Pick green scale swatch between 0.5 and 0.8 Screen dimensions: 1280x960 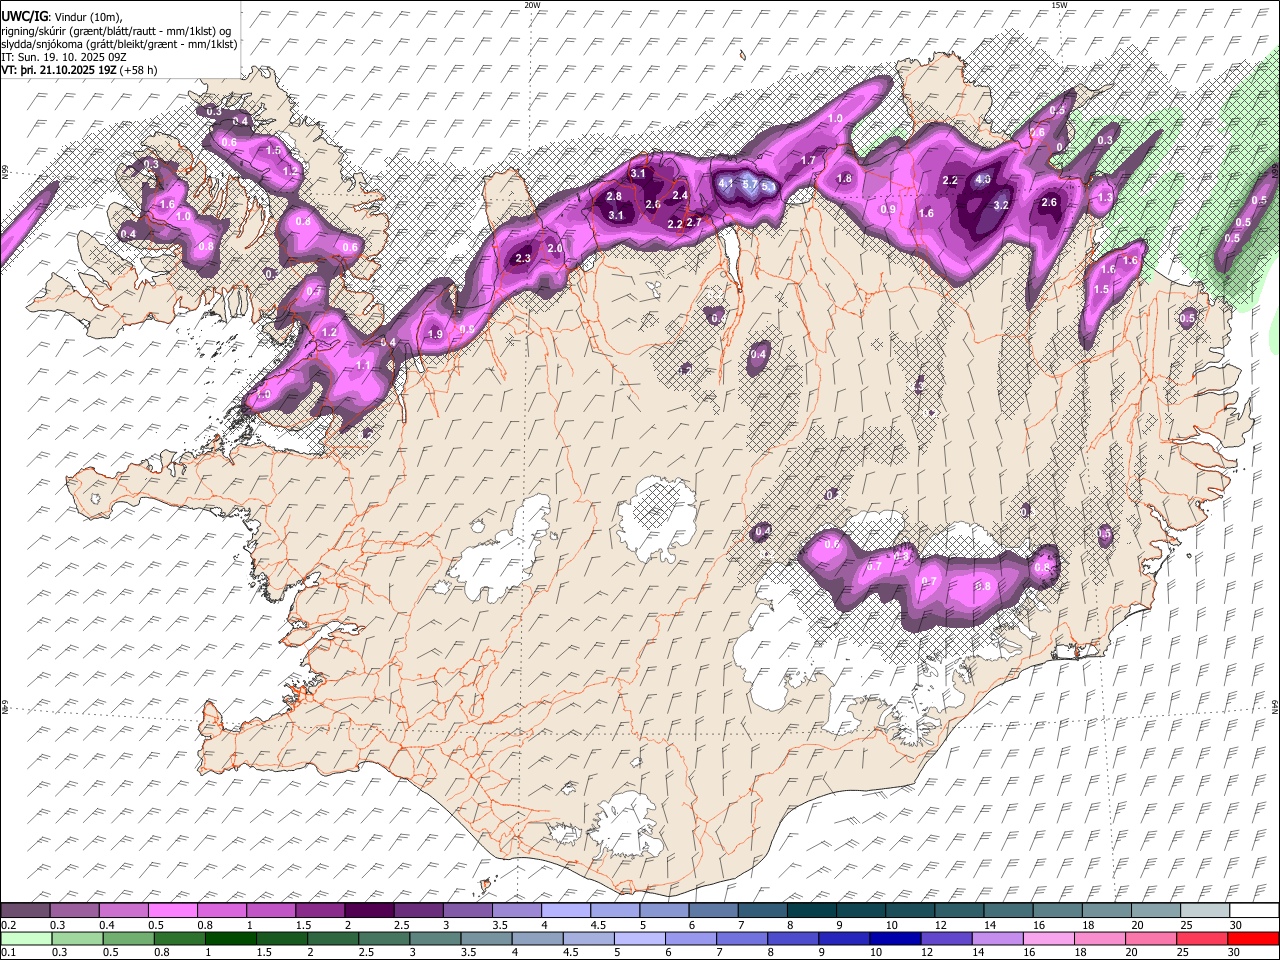[x=130, y=938]
